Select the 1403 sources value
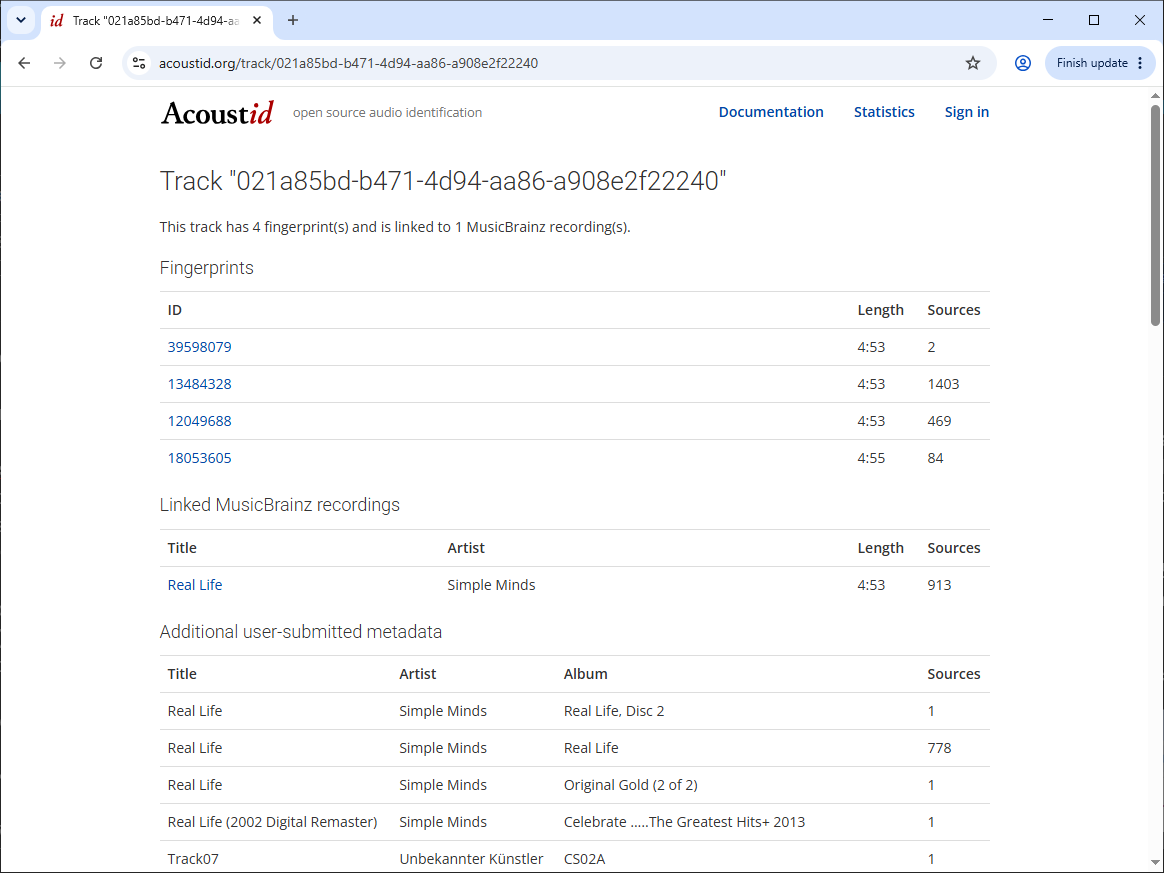The image size is (1164, 873). [943, 384]
